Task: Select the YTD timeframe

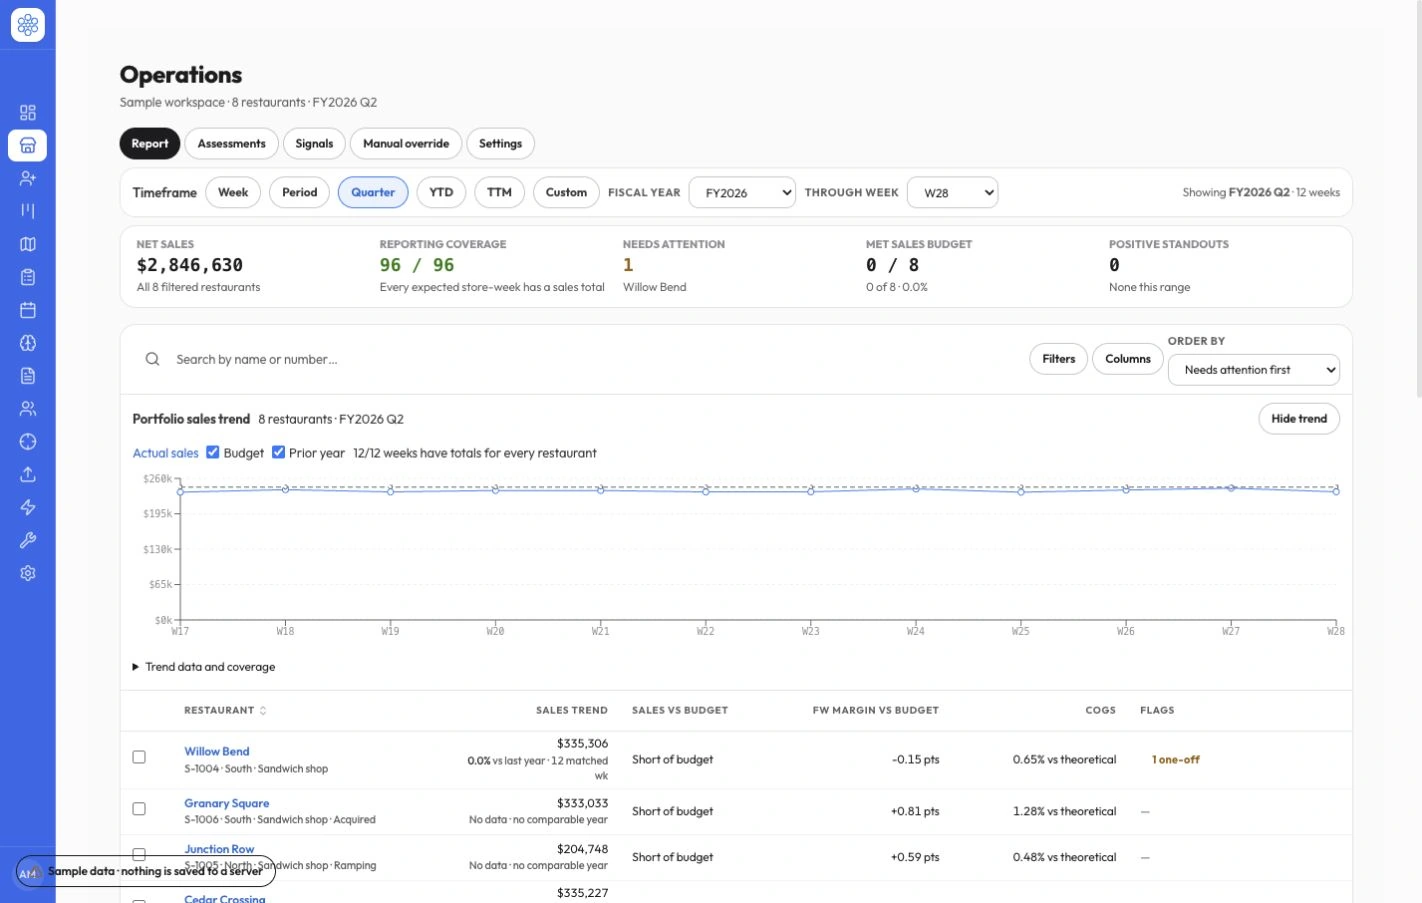Action: [441, 193]
